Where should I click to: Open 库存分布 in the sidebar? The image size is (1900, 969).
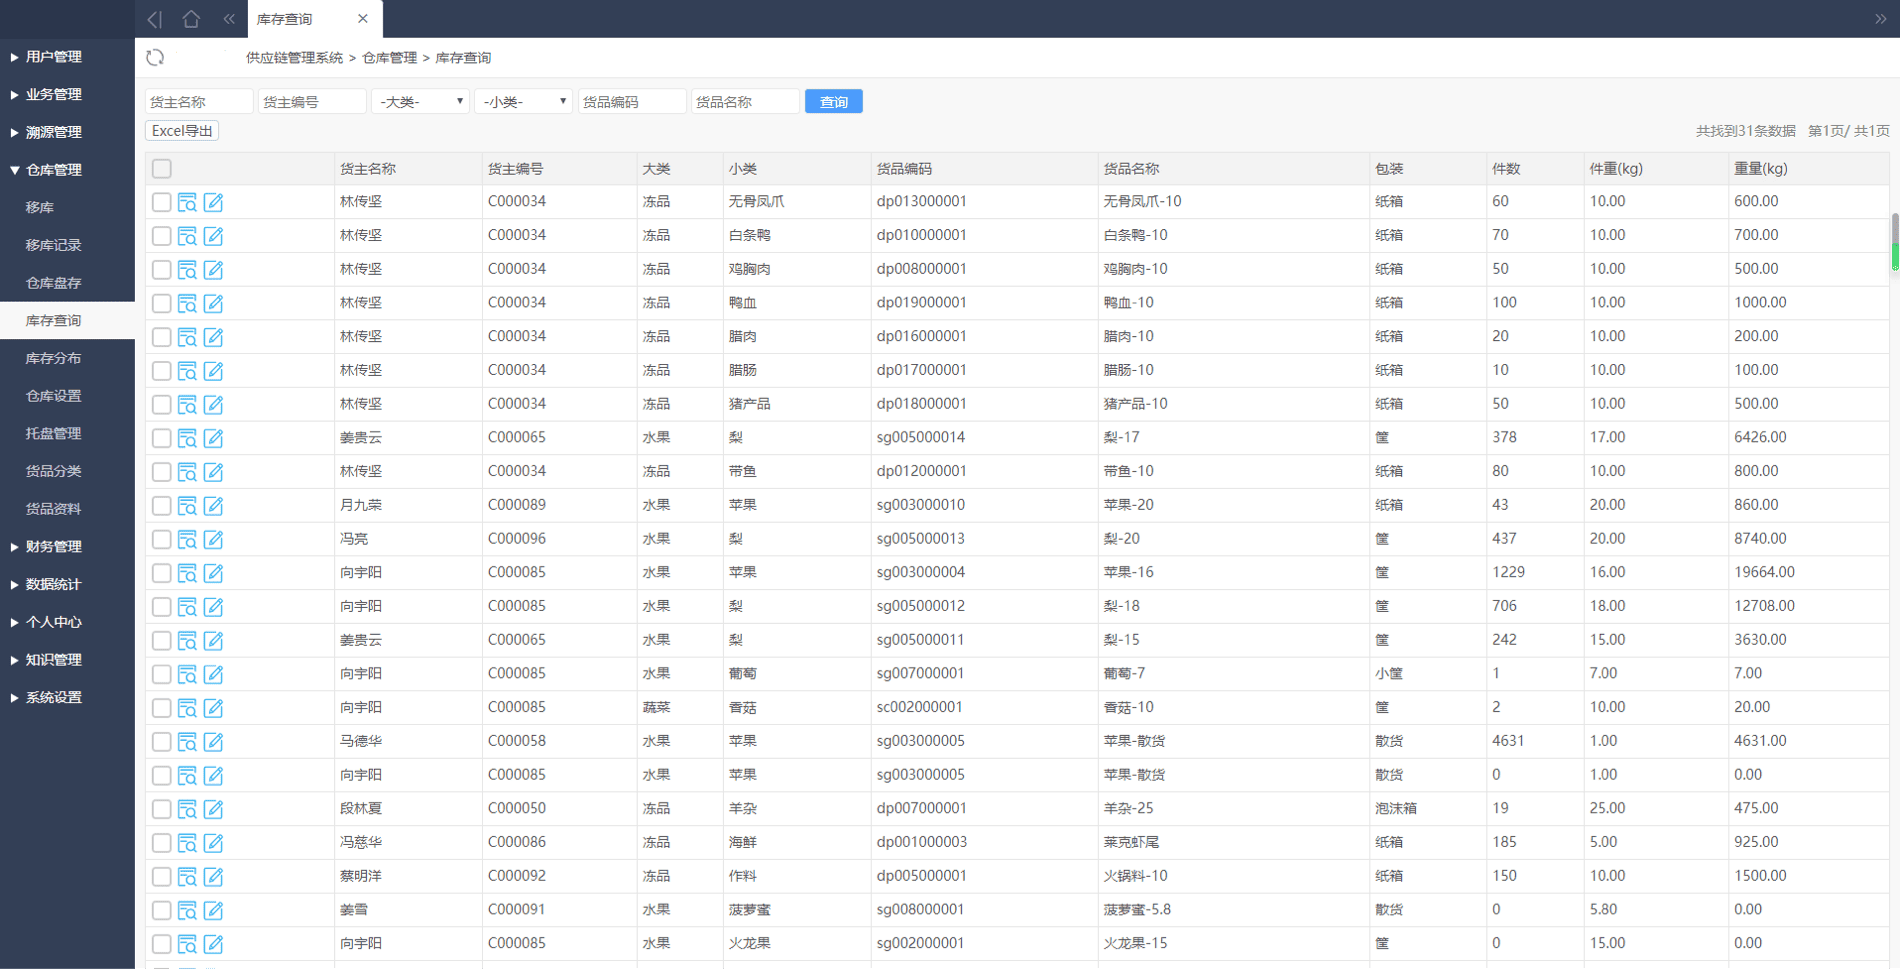[x=54, y=358]
